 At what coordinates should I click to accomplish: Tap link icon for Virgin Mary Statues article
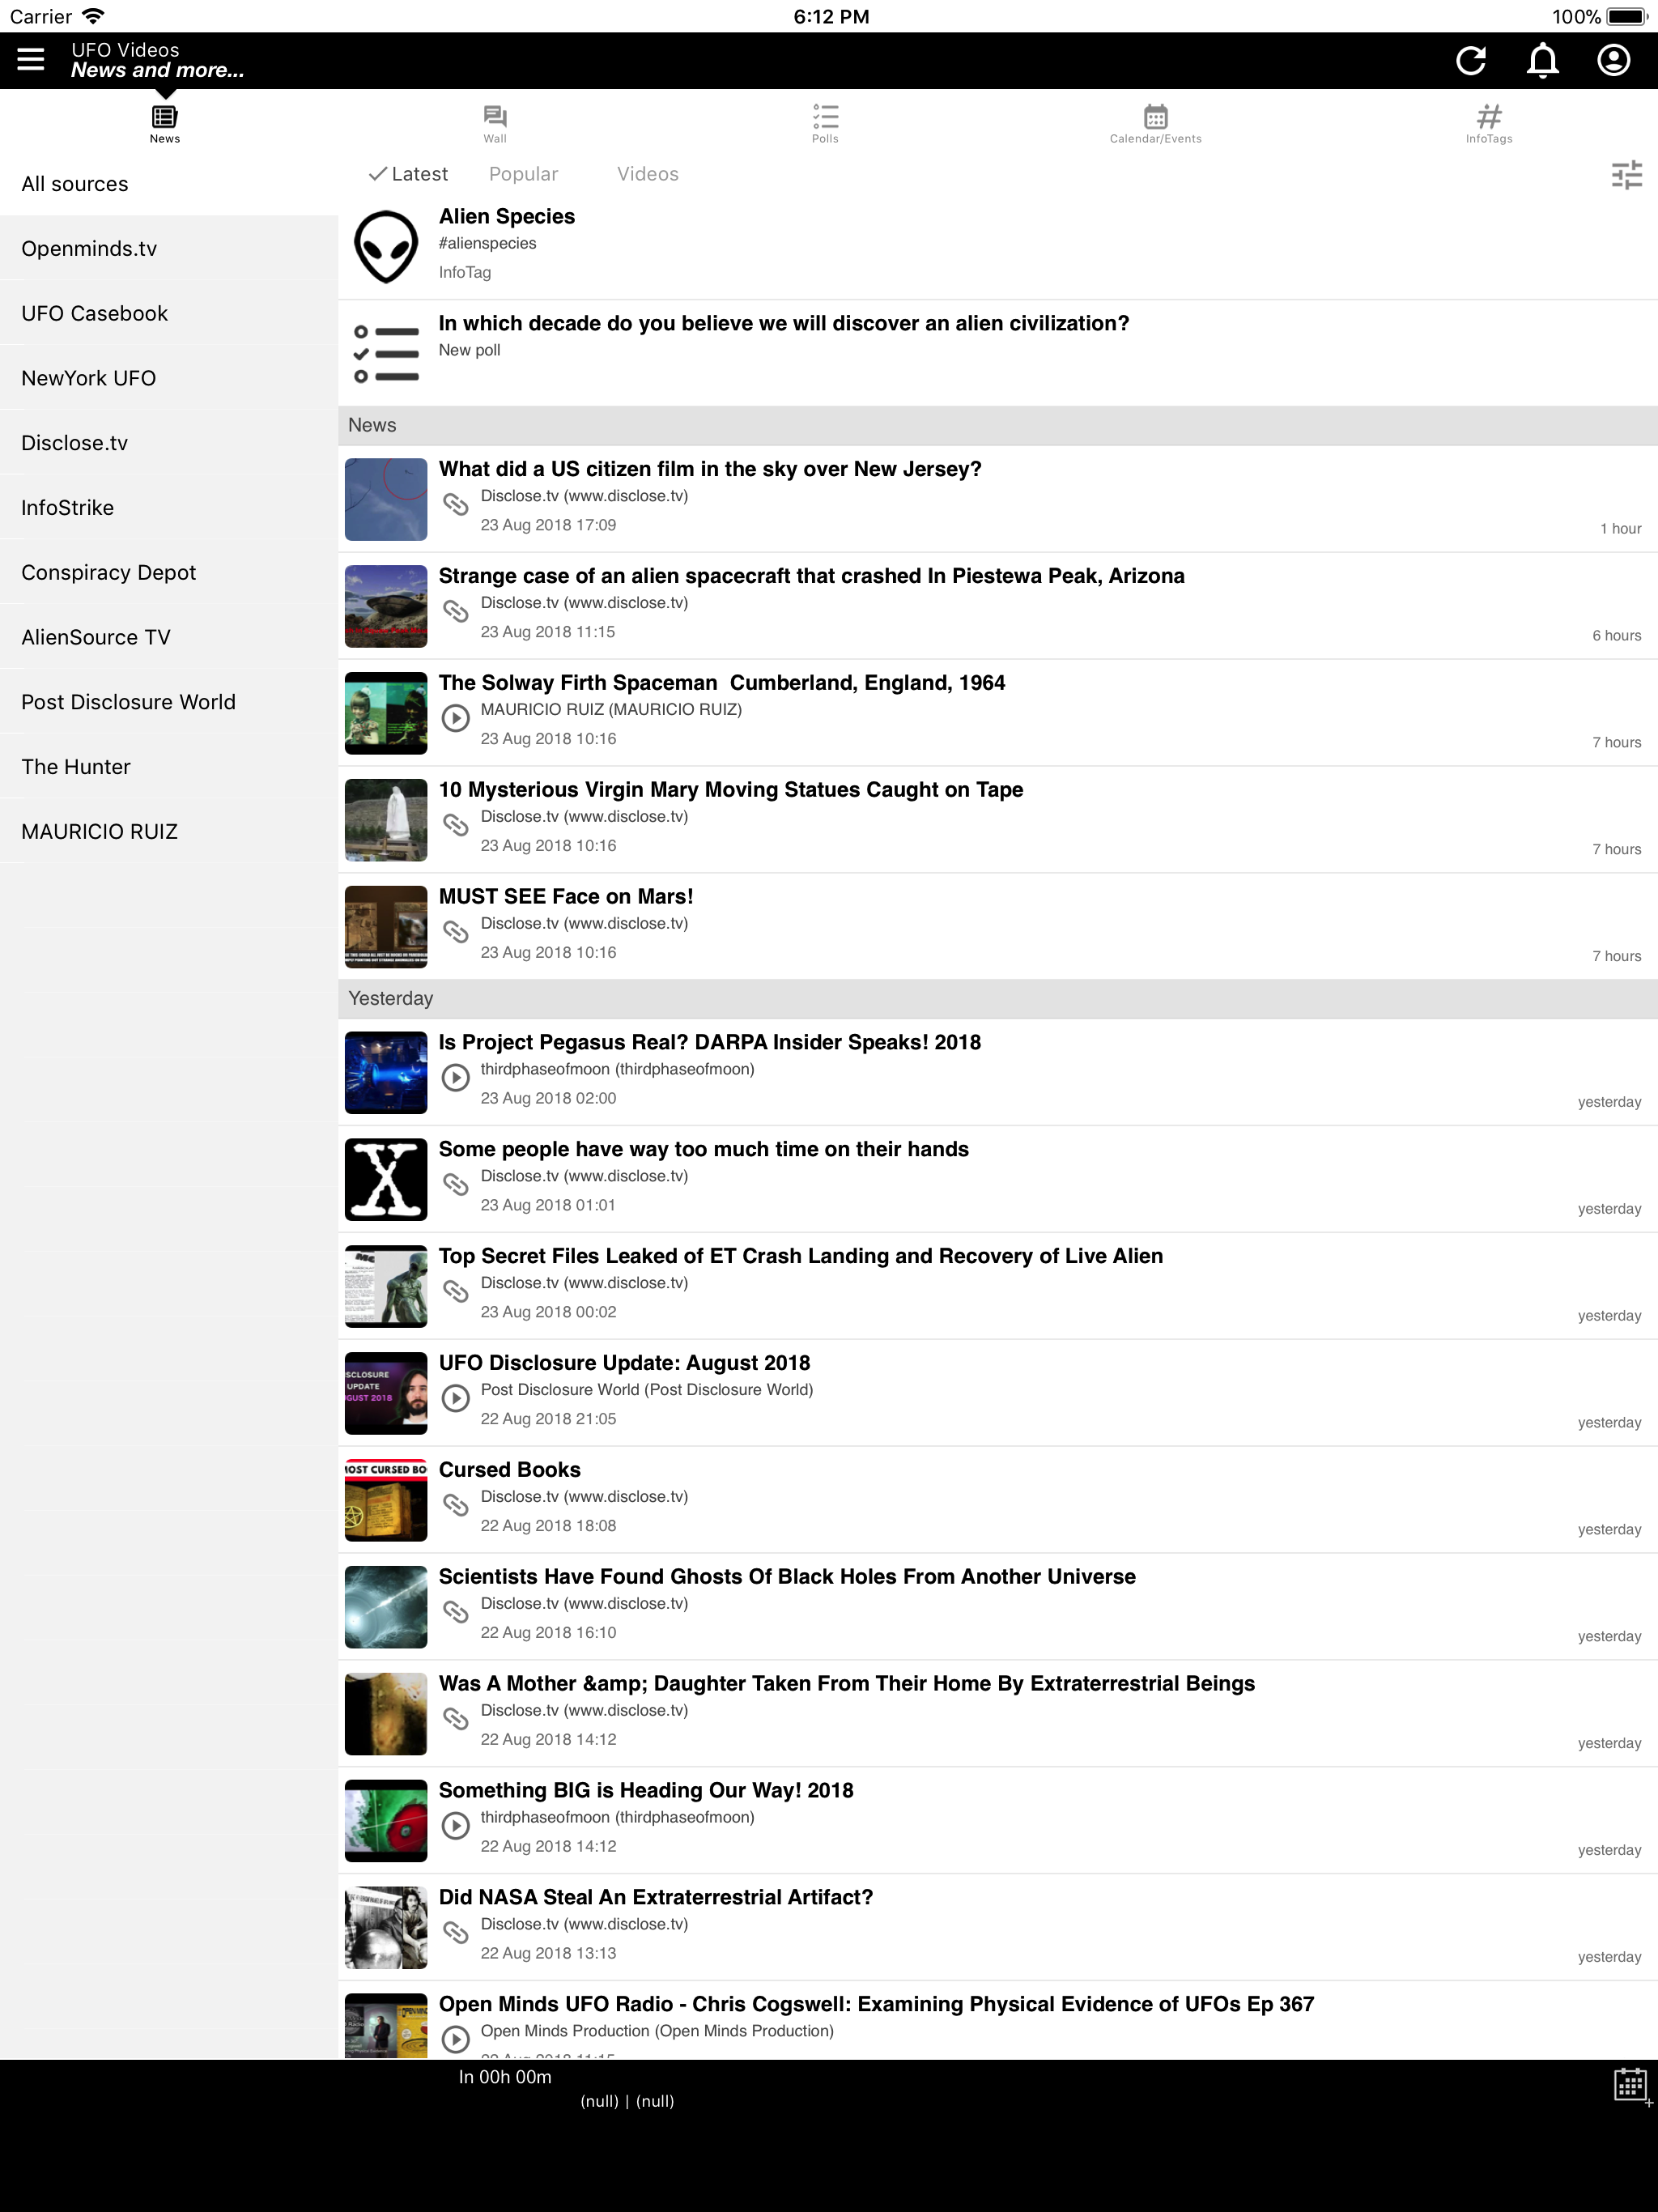click(x=456, y=825)
